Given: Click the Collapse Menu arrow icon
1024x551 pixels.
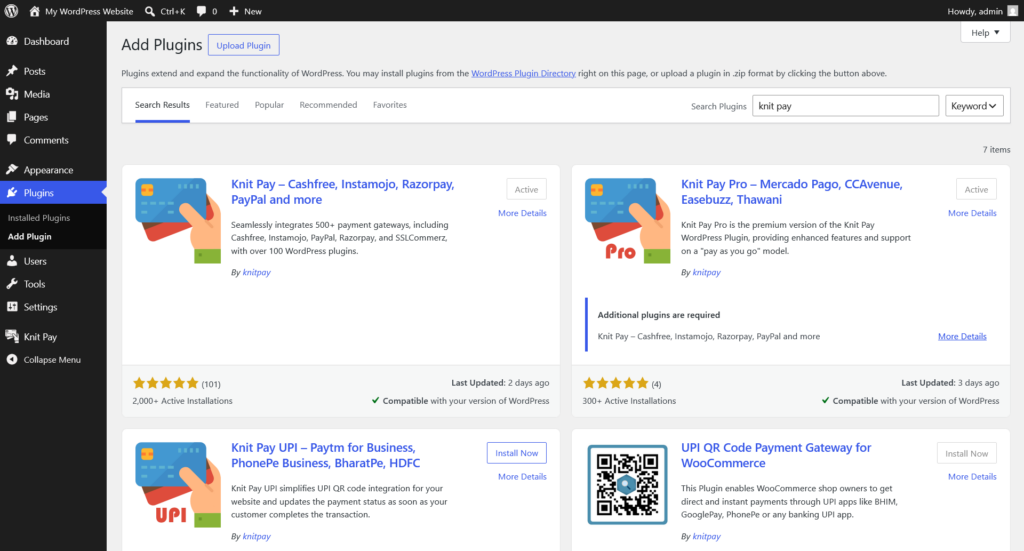Looking at the screenshot, I should pos(12,360).
